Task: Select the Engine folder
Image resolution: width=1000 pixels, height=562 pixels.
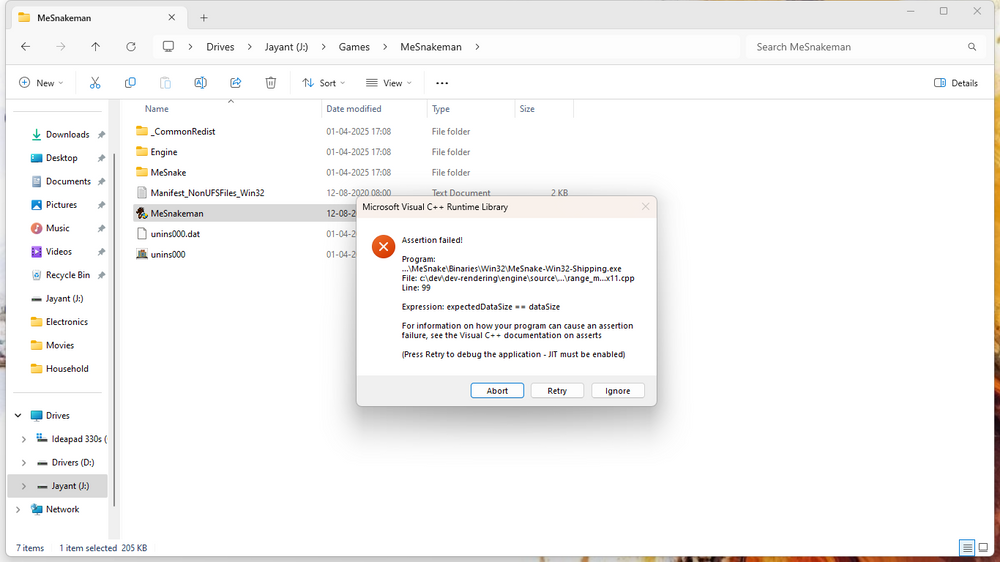Action: [164, 152]
